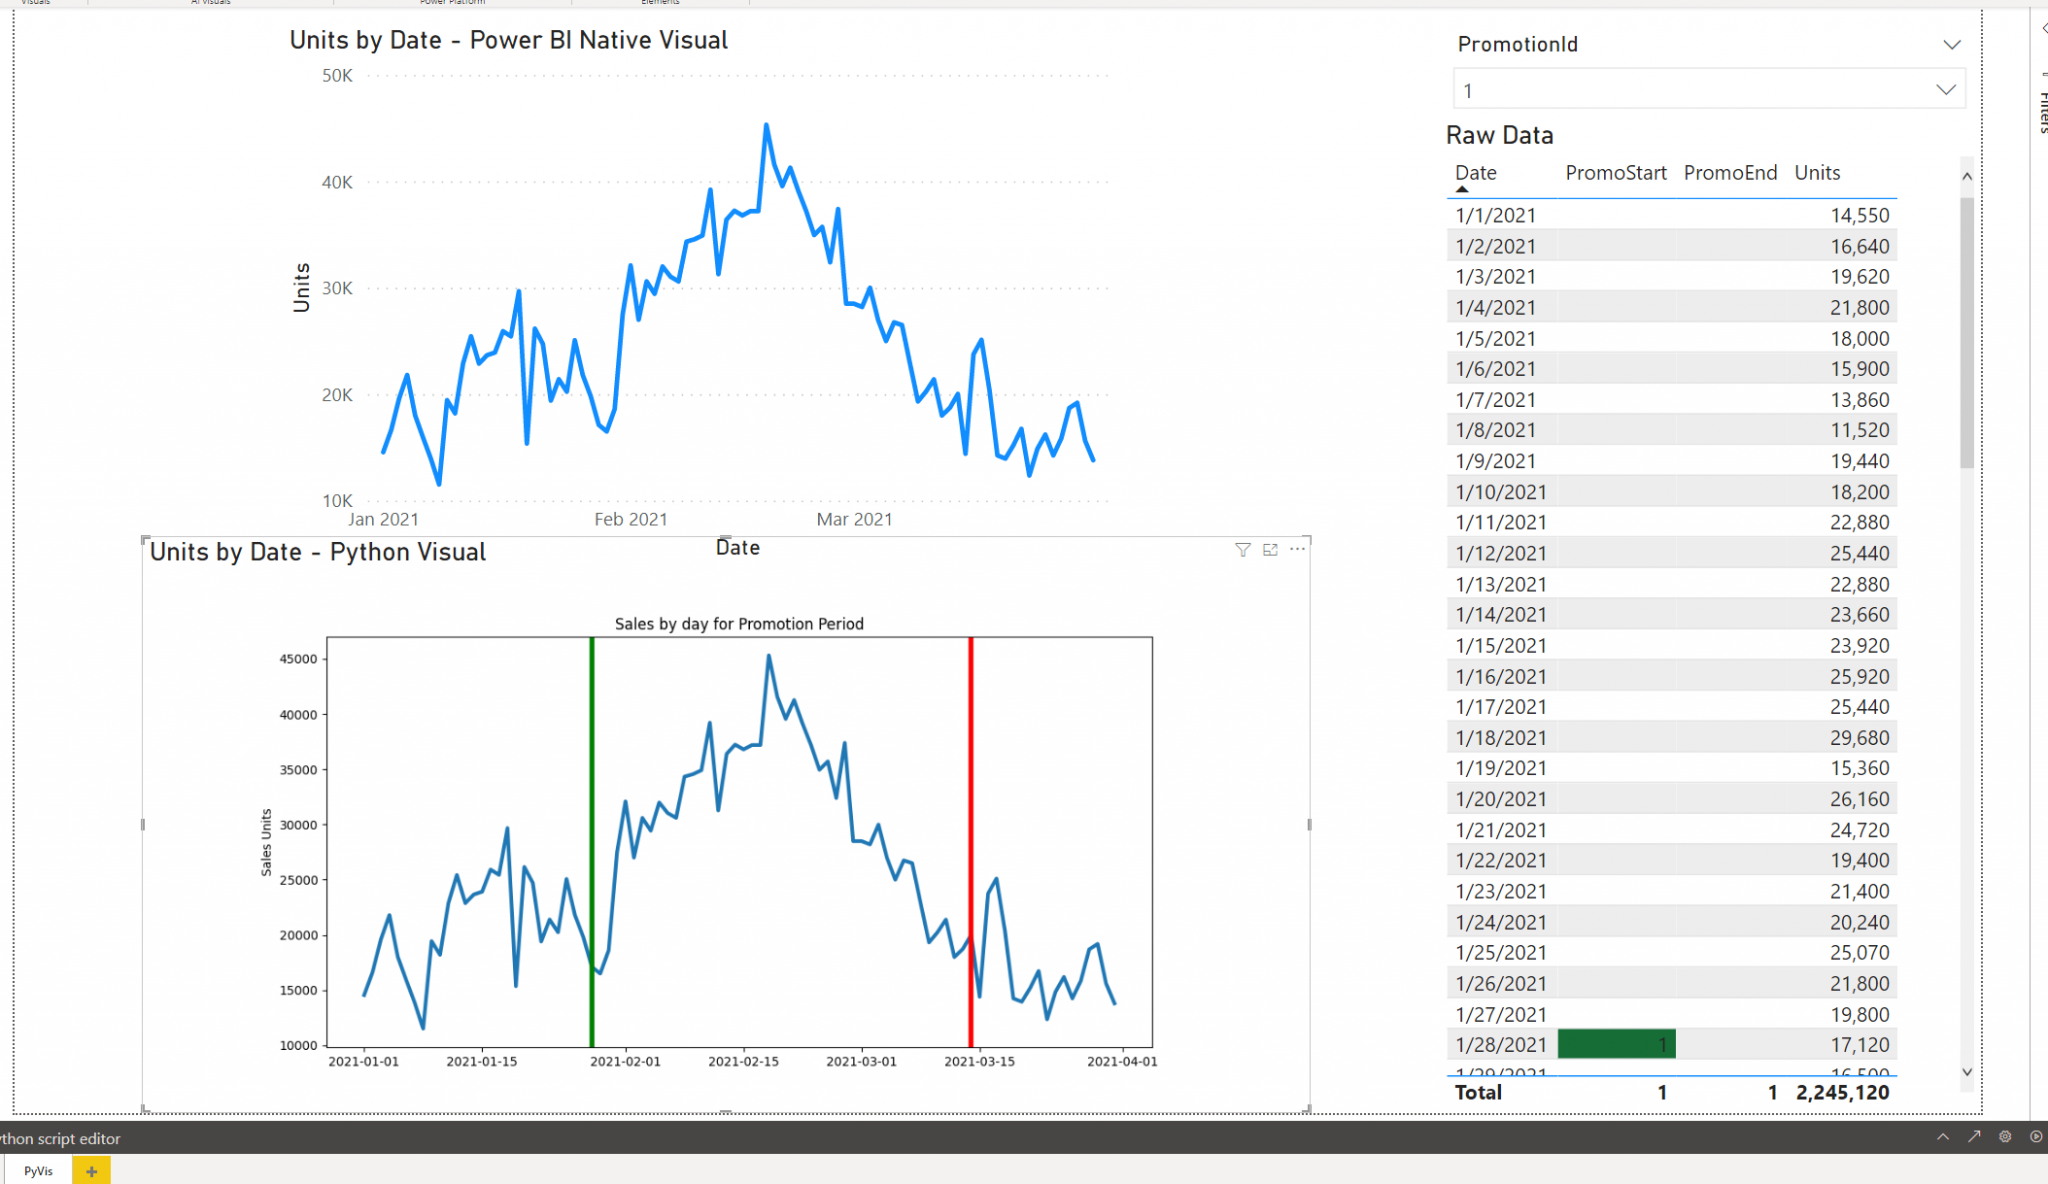Select the highlighted PromoStart cell for 1/28/2021
This screenshot has height=1184, width=2048.
point(1616,1043)
